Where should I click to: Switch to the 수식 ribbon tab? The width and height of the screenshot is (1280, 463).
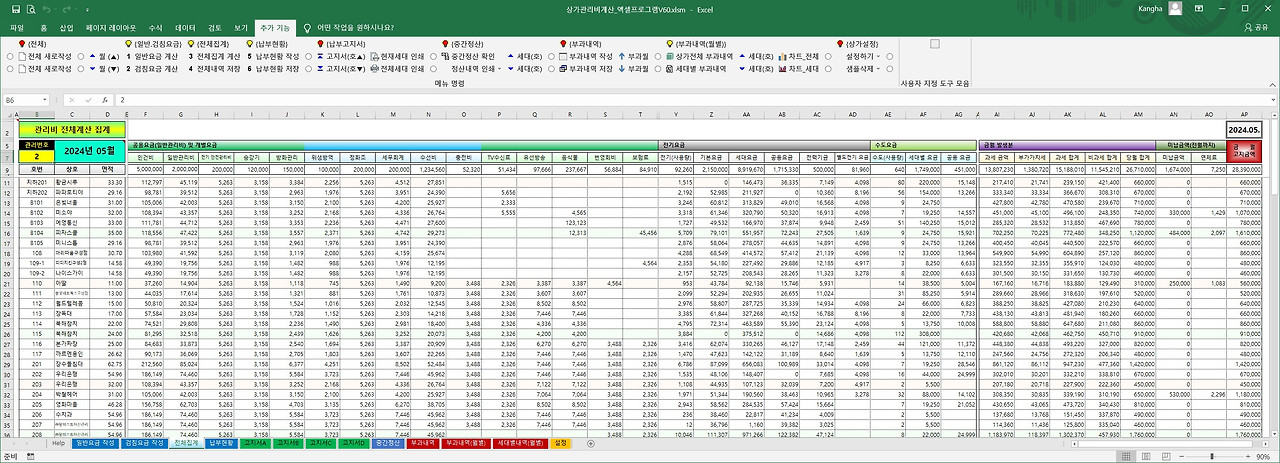155,28
